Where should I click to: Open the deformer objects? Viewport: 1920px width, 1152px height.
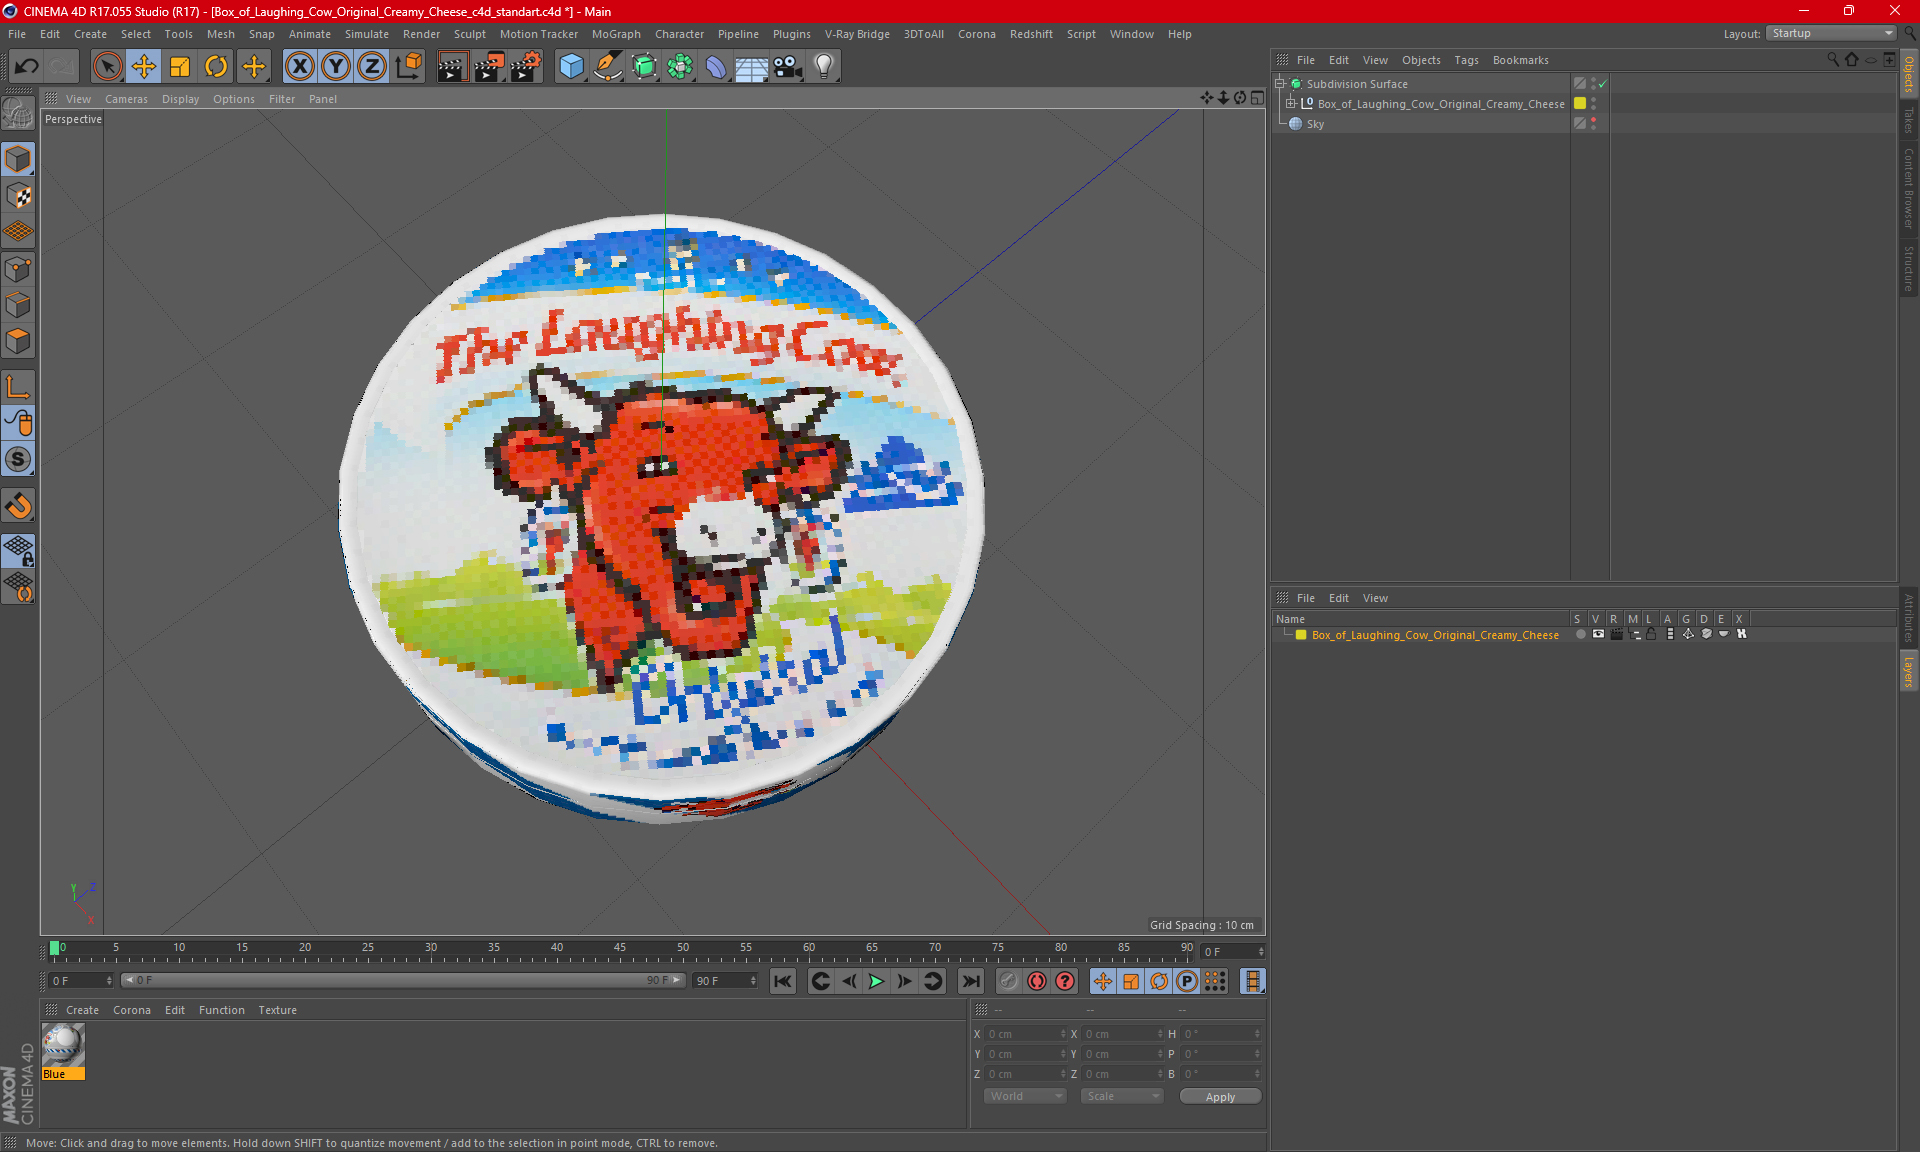716,67
